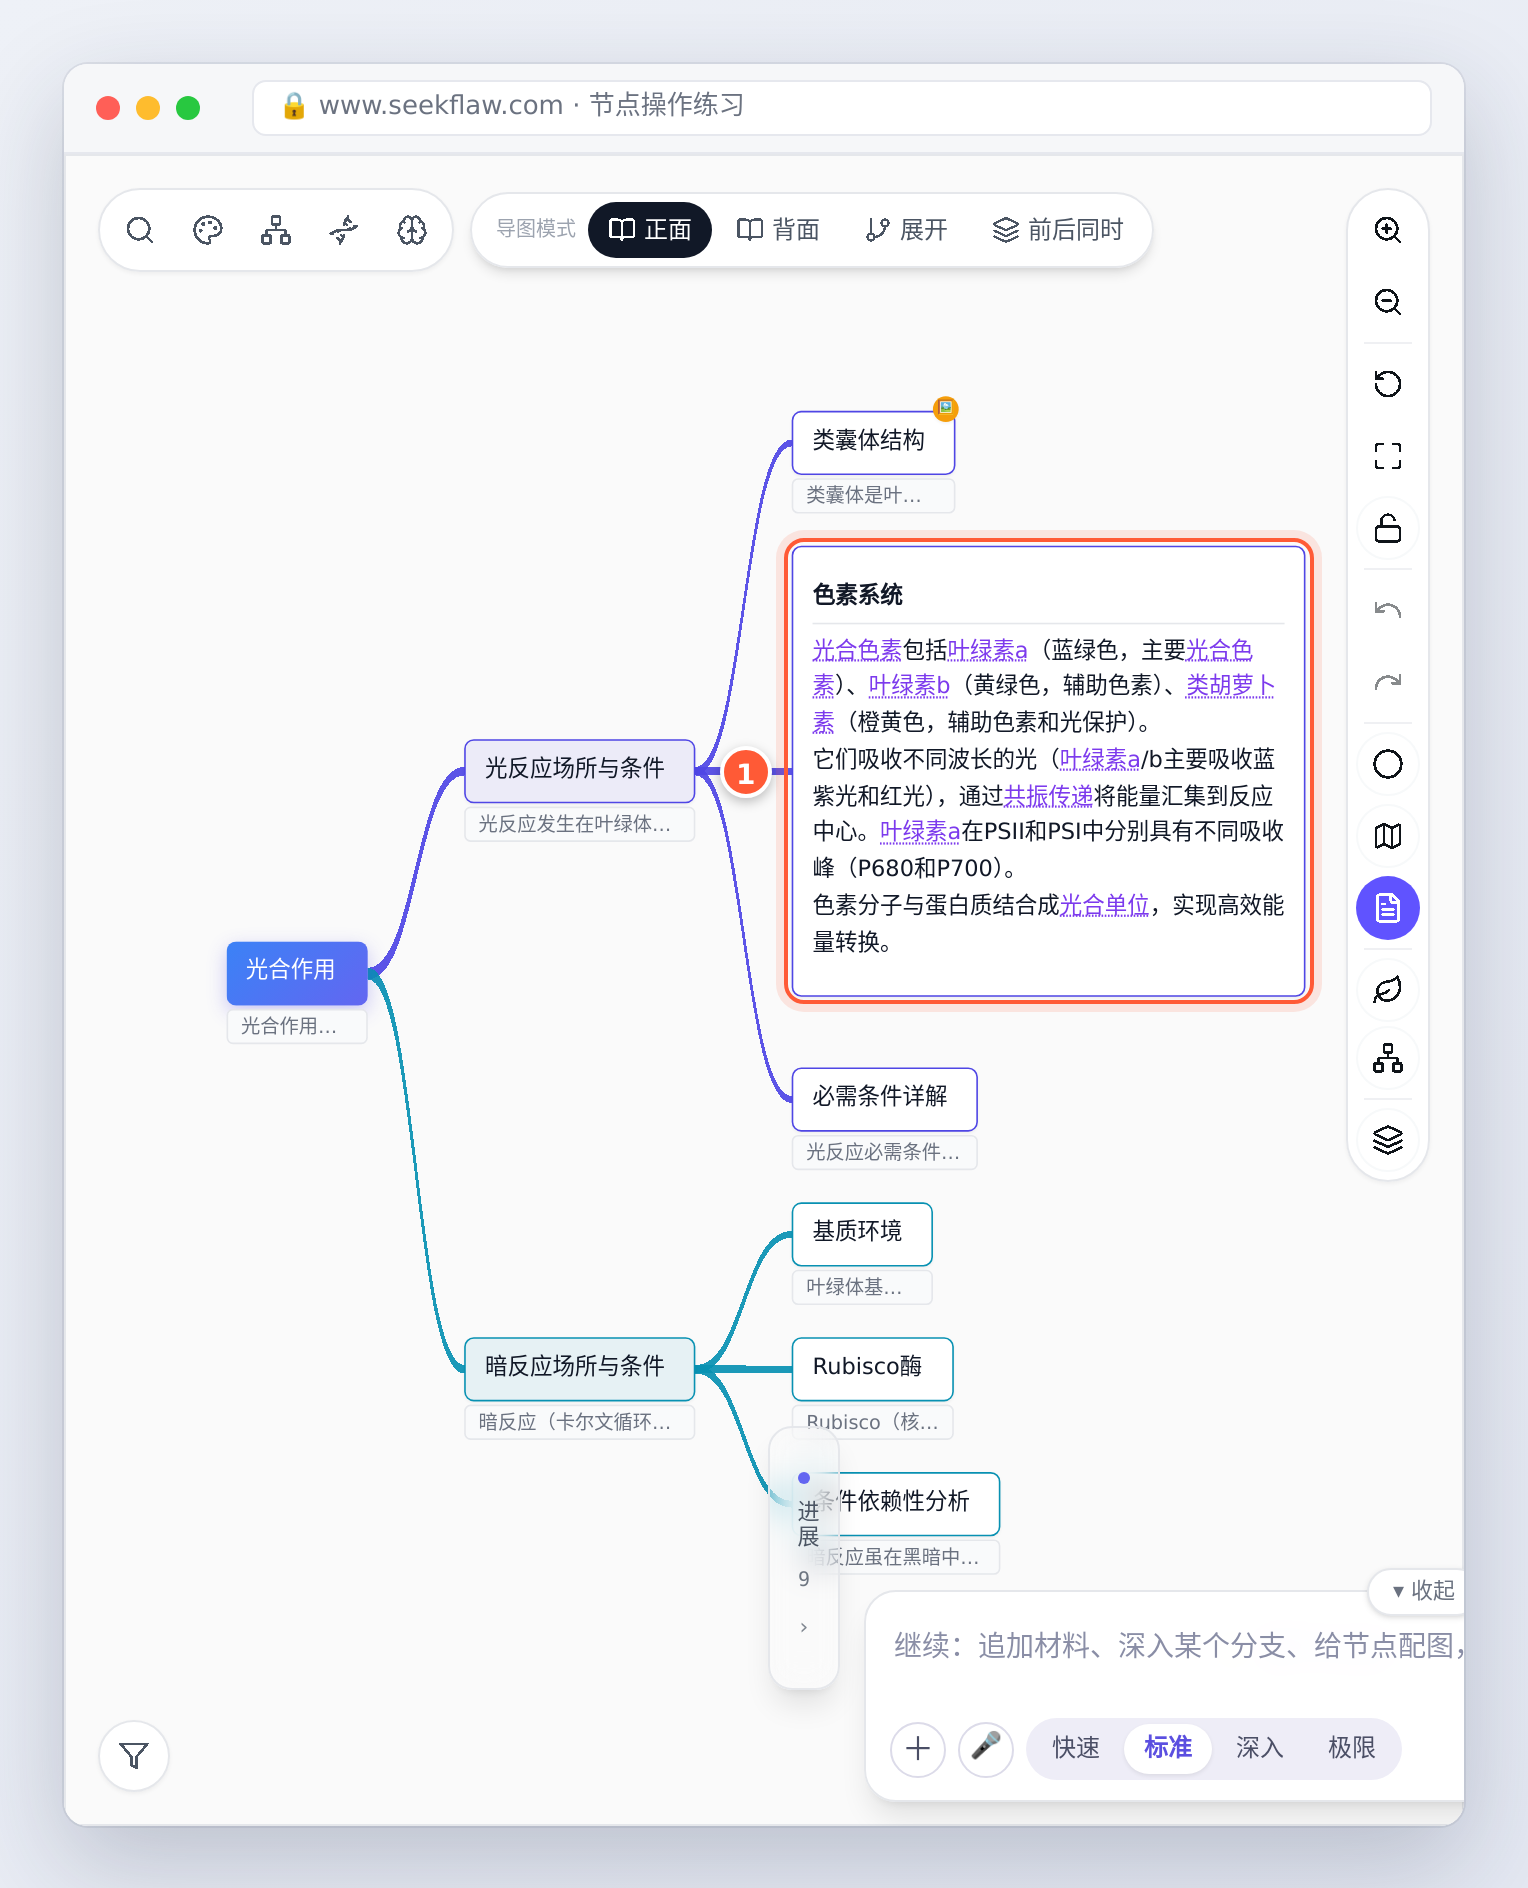This screenshot has width=1528, height=1888.
Task: Select the 必需条件详解 node
Action: [x=885, y=1098]
